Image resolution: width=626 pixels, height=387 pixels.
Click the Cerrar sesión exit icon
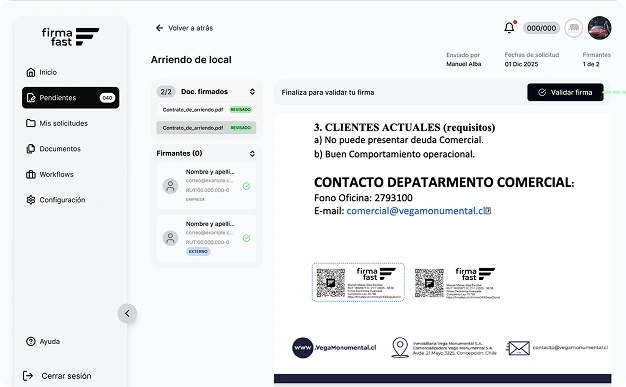(x=28, y=376)
